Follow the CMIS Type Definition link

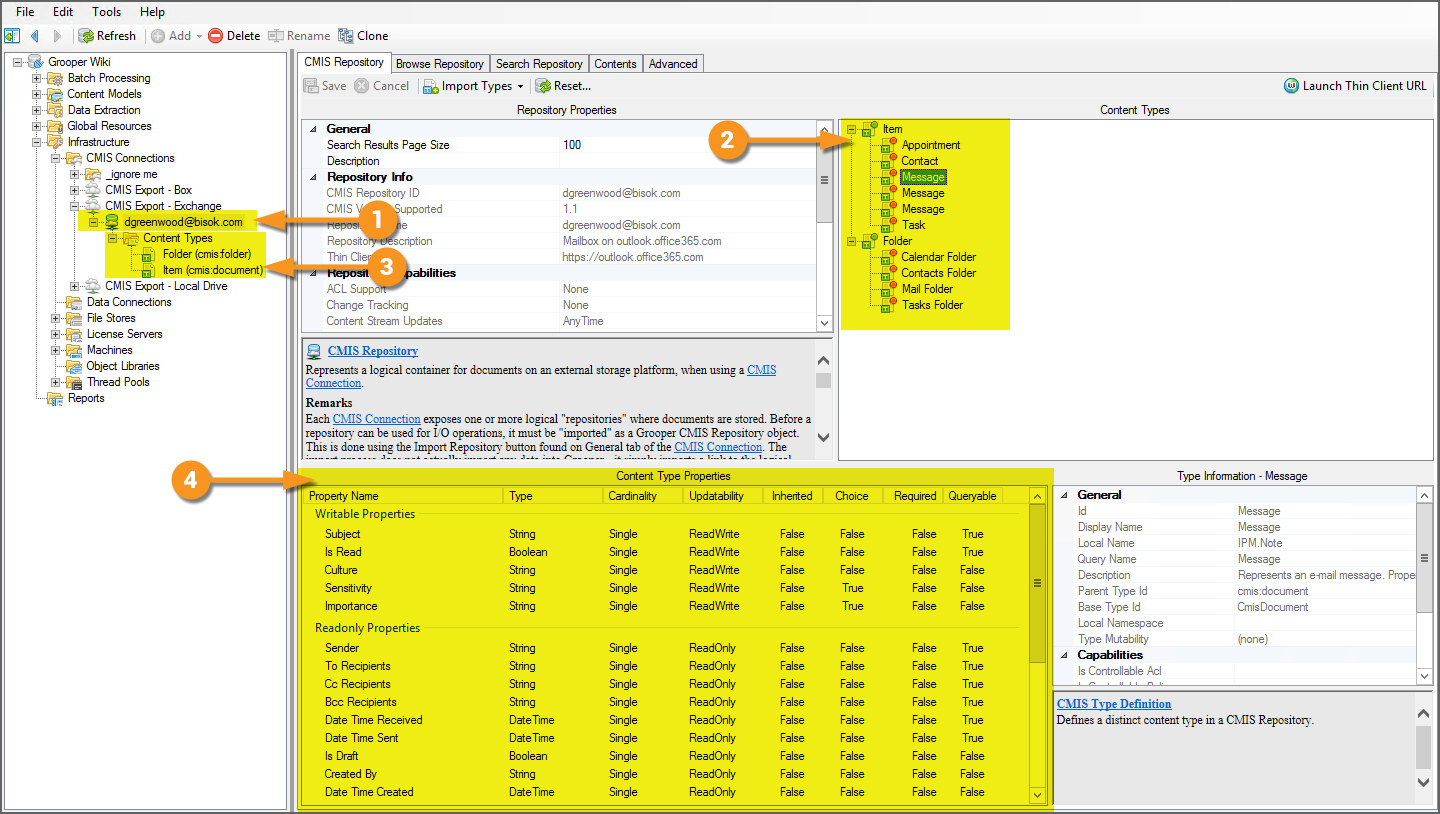[1113, 704]
